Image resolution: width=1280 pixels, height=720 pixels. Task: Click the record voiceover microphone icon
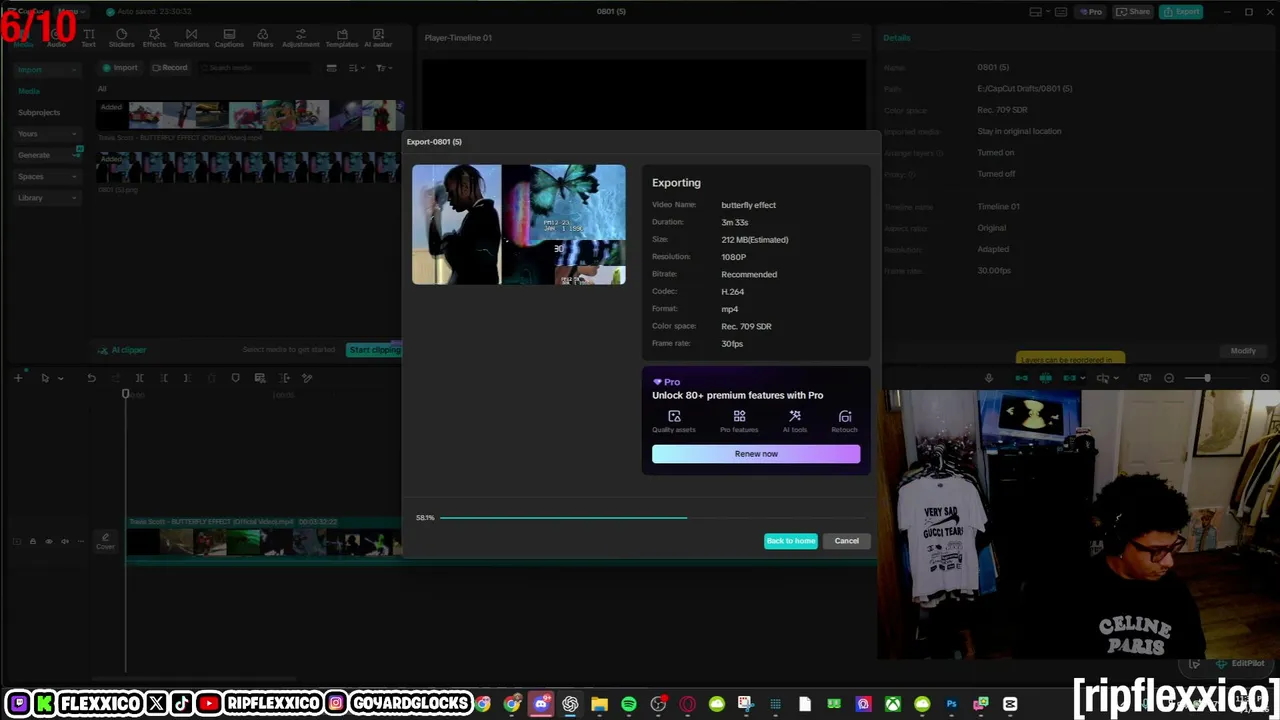pos(989,378)
